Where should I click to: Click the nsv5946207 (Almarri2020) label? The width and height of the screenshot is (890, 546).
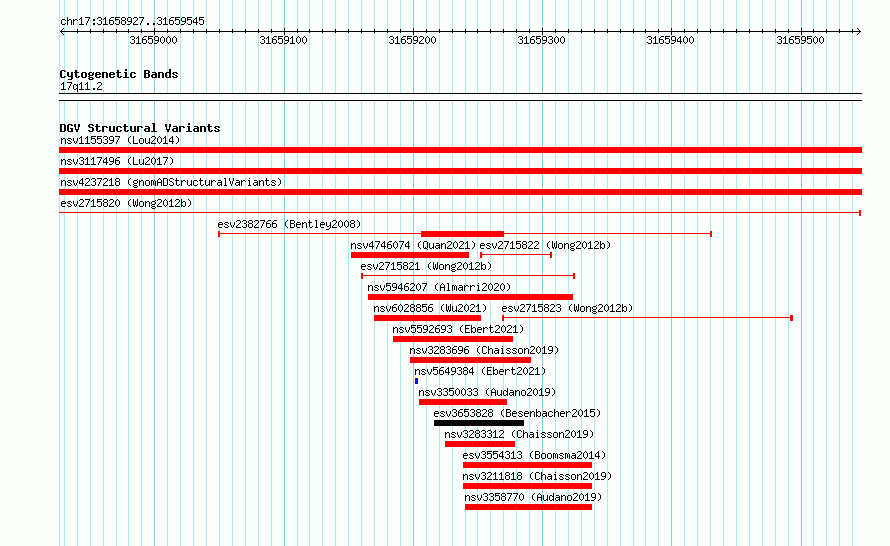click(x=439, y=287)
